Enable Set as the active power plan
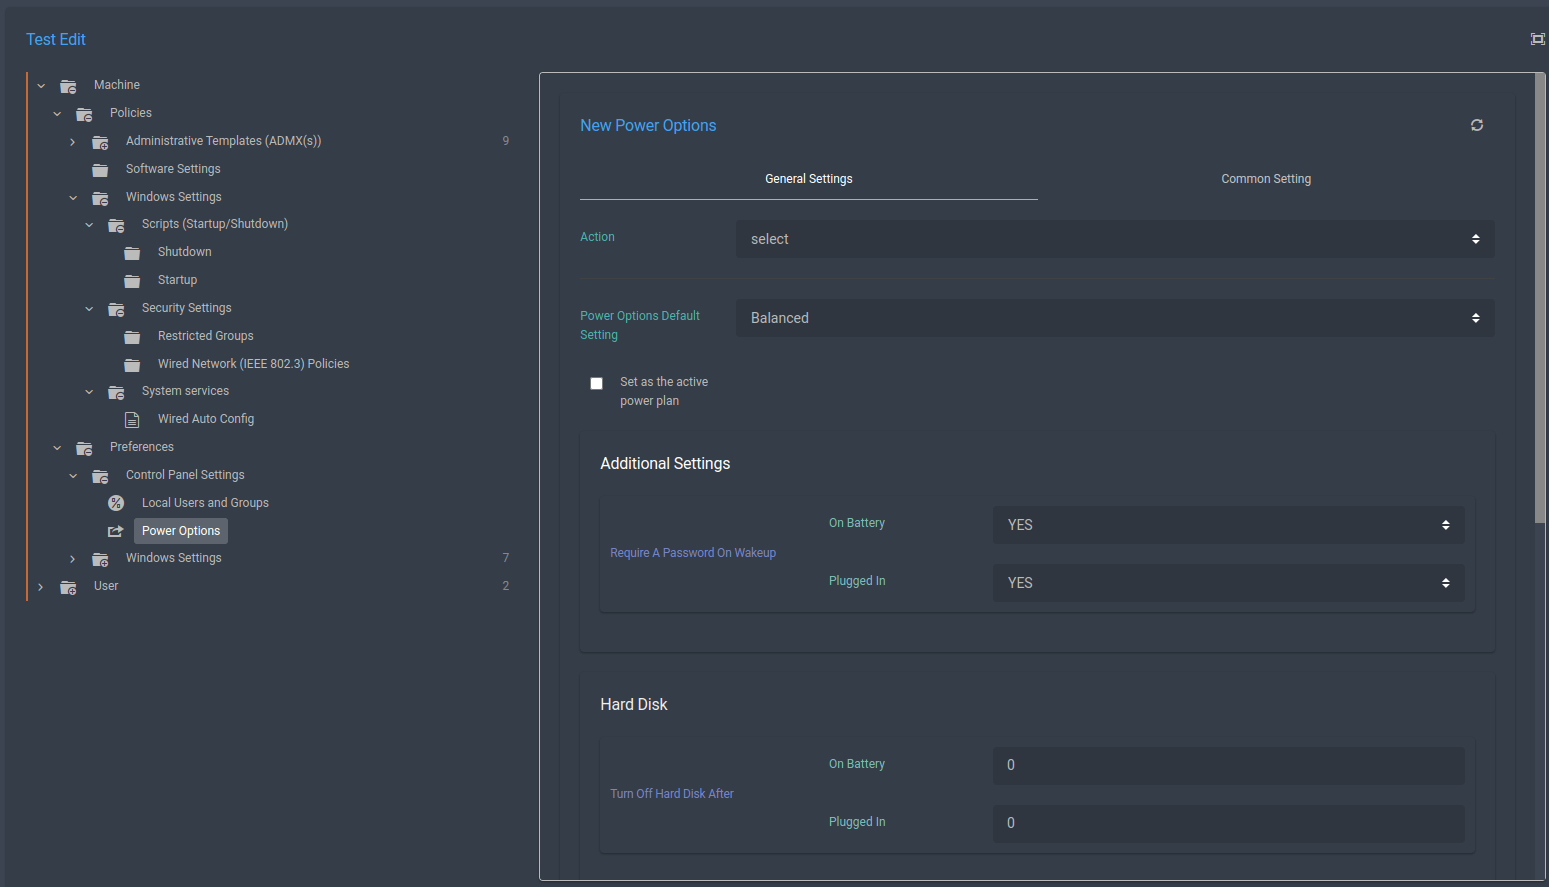This screenshot has height=887, width=1549. 596,383
